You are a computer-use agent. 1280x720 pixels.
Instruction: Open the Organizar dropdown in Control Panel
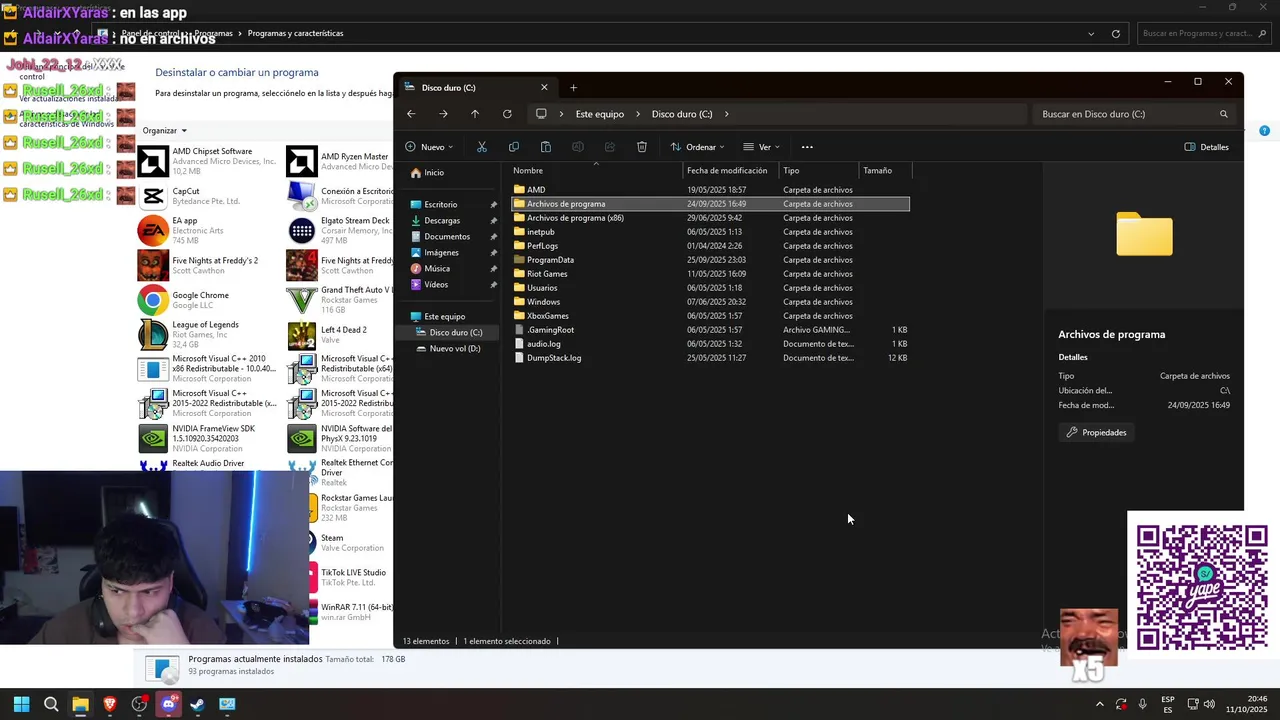click(165, 130)
